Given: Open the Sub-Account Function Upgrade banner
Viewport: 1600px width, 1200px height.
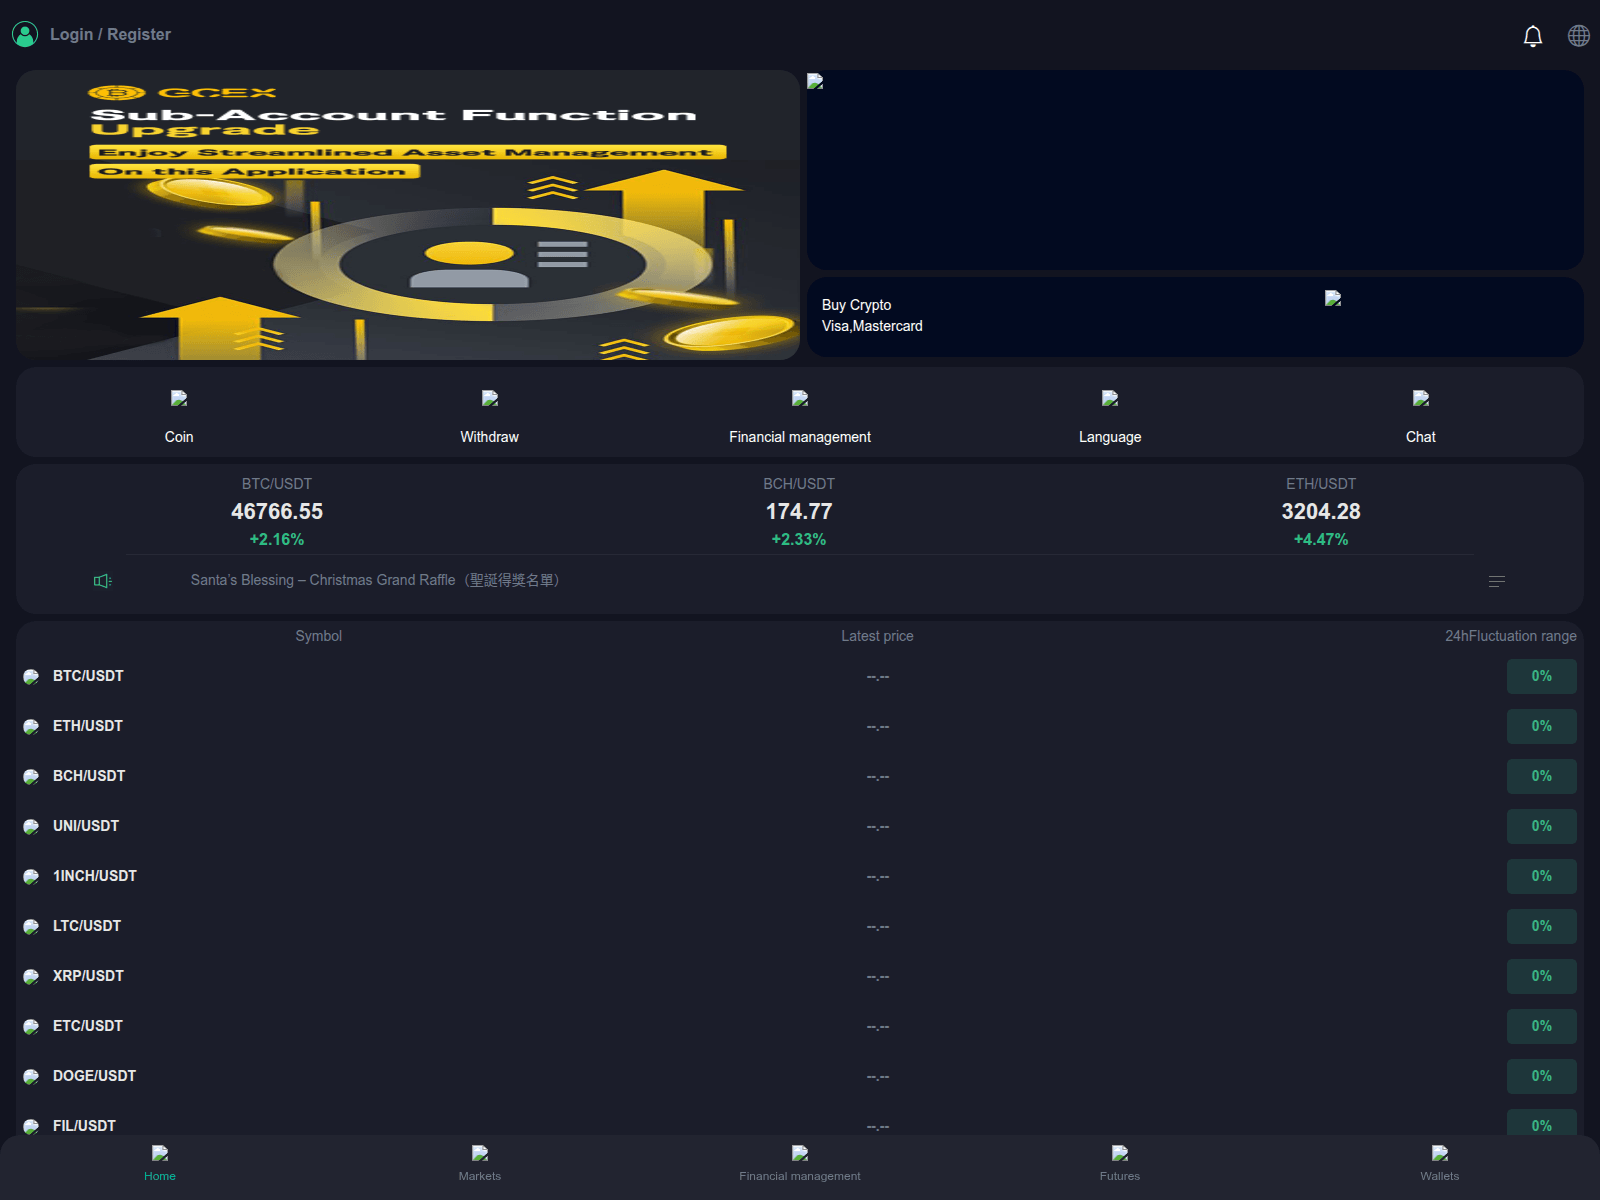Looking at the screenshot, I should click(x=407, y=215).
